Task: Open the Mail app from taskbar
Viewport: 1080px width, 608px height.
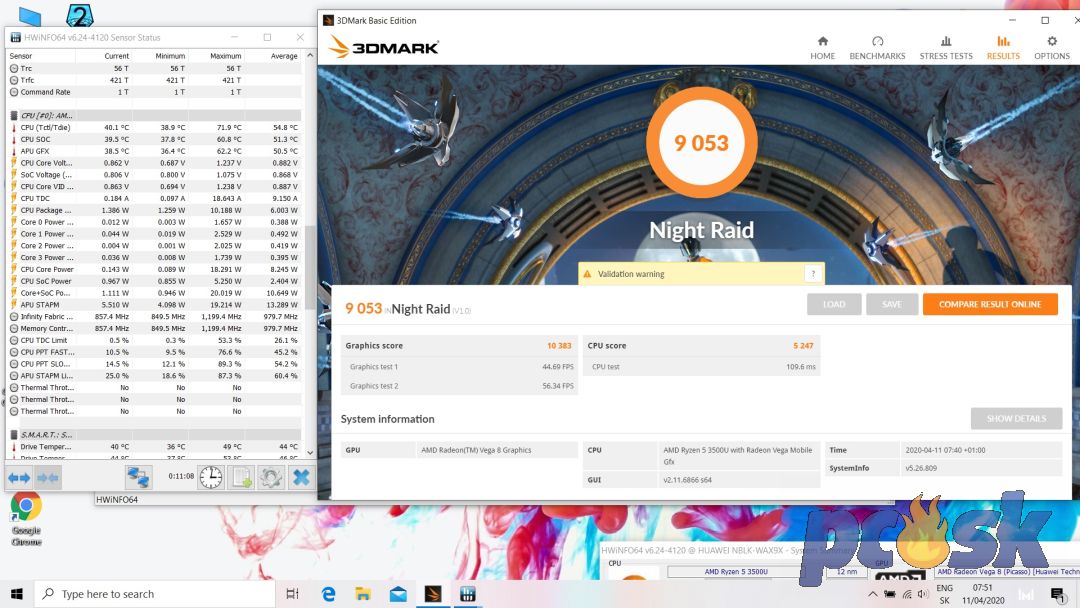Action: point(398,594)
